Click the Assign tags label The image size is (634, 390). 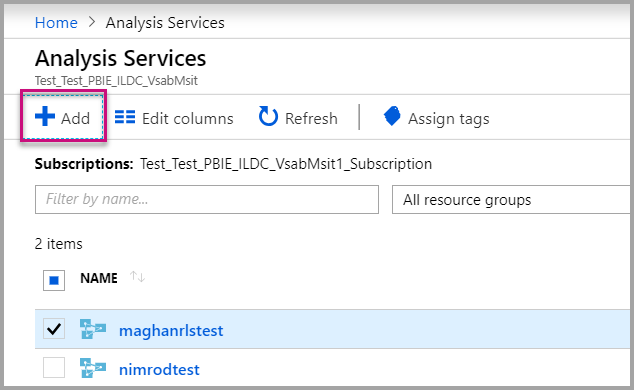click(448, 119)
